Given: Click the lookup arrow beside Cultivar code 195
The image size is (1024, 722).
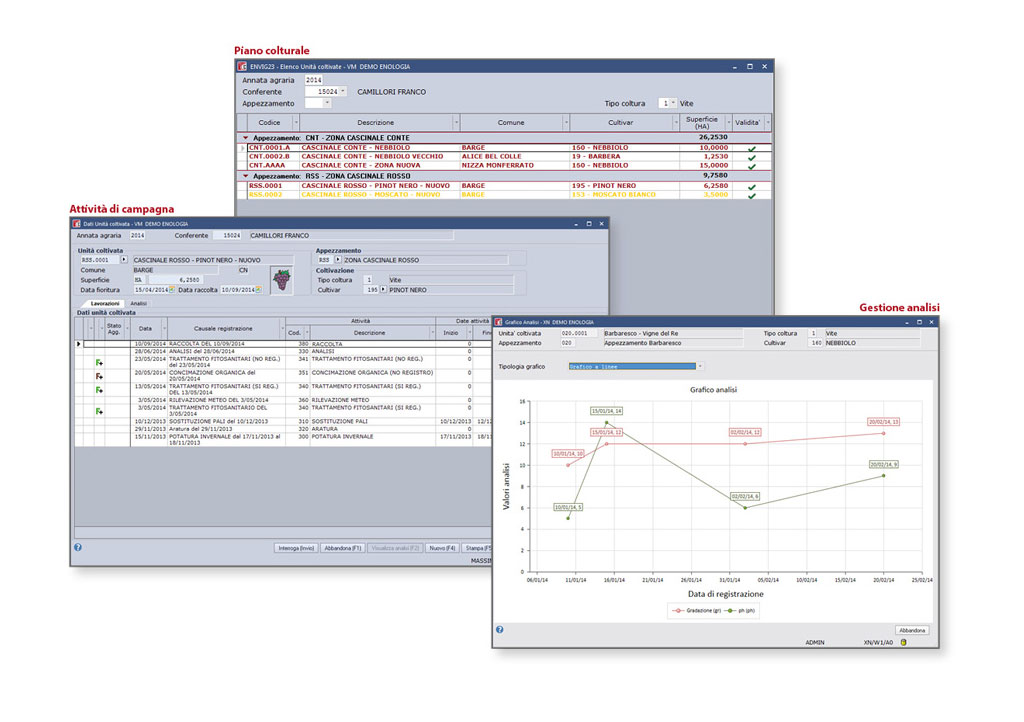Looking at the screenshot, I should [x=383, y=290].
